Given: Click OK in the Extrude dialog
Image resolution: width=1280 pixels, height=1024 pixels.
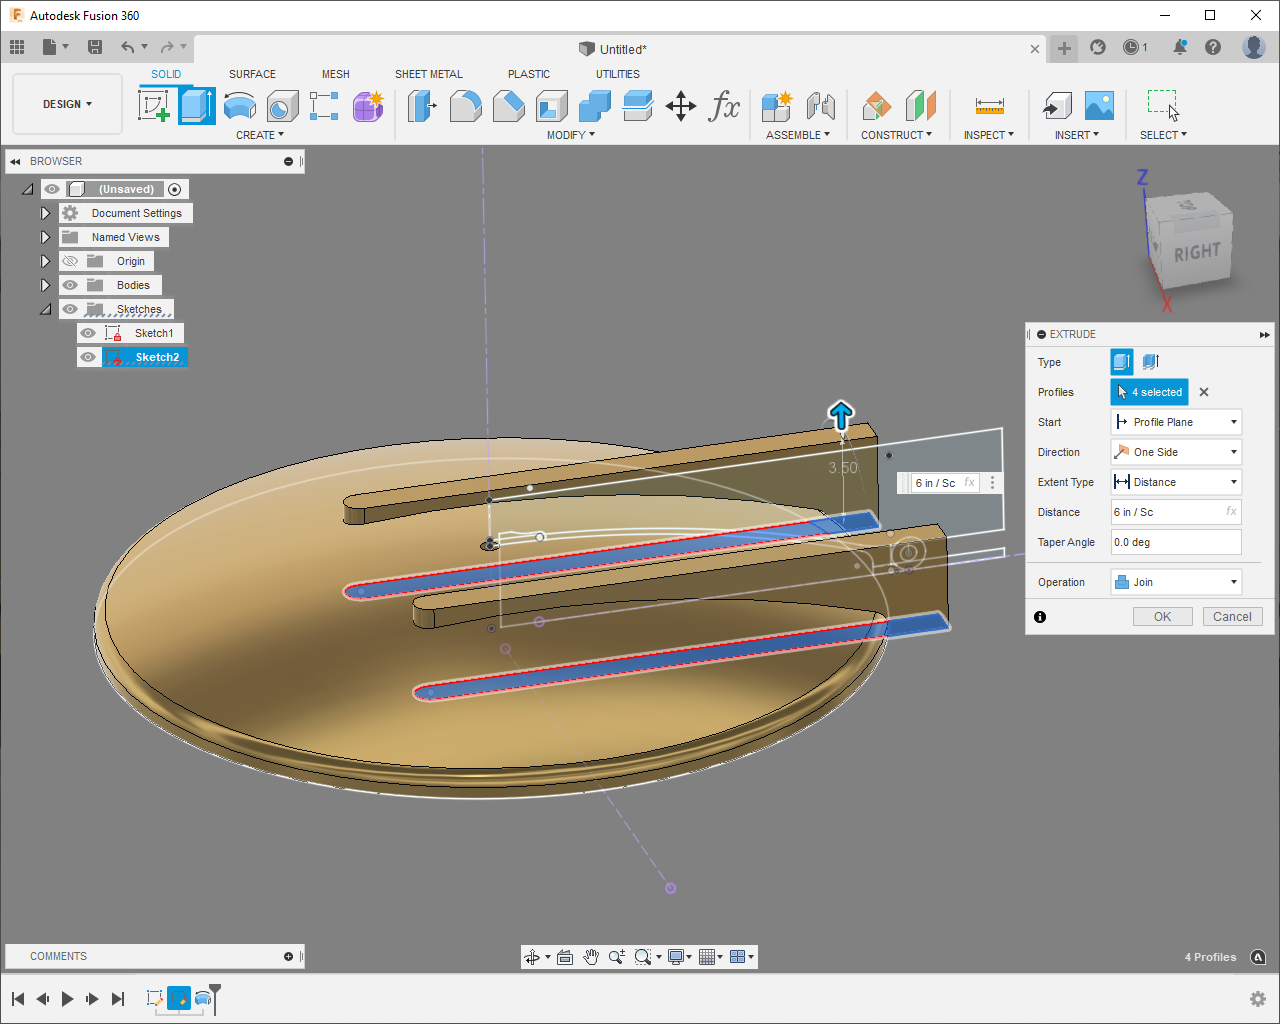Looking at the screenshot, I should pyautogui.click(x=1162, y=617).
